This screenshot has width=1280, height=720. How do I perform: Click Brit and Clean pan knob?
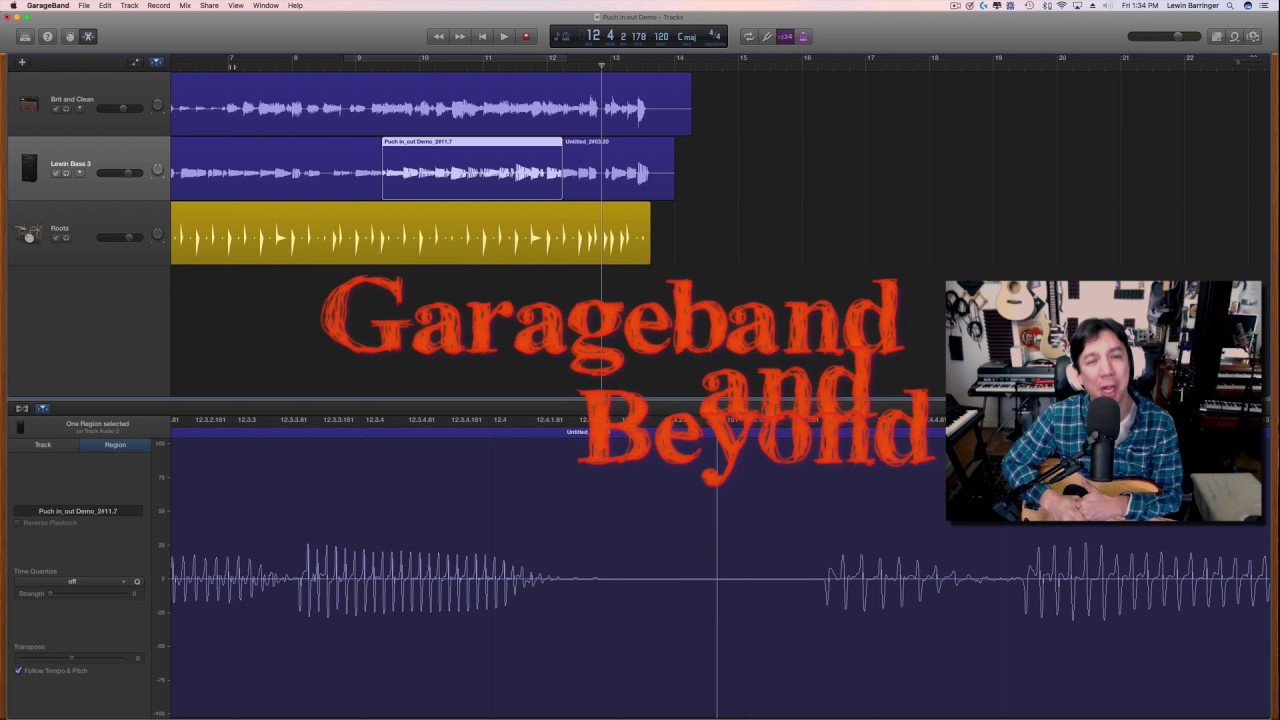157,105
